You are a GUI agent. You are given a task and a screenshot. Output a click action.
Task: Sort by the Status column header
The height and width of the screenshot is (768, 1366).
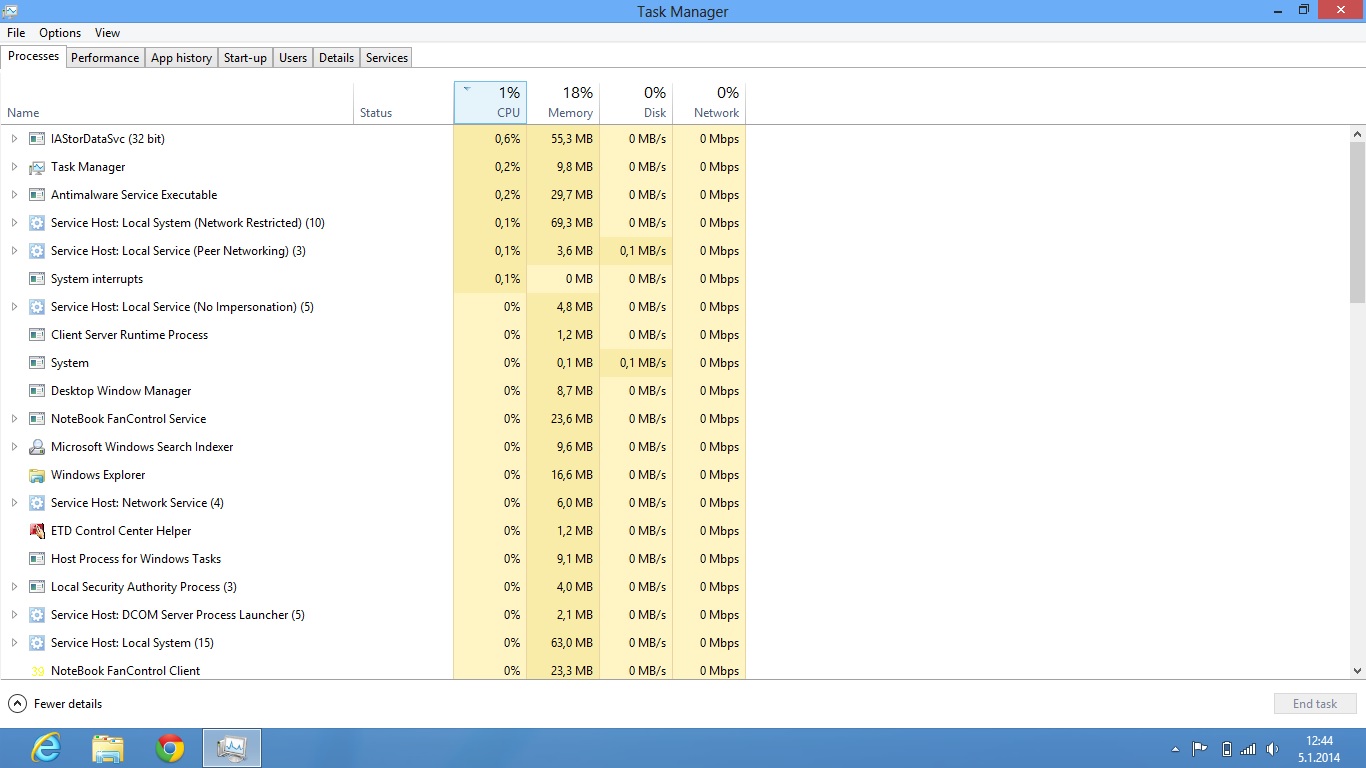(404, 103)
